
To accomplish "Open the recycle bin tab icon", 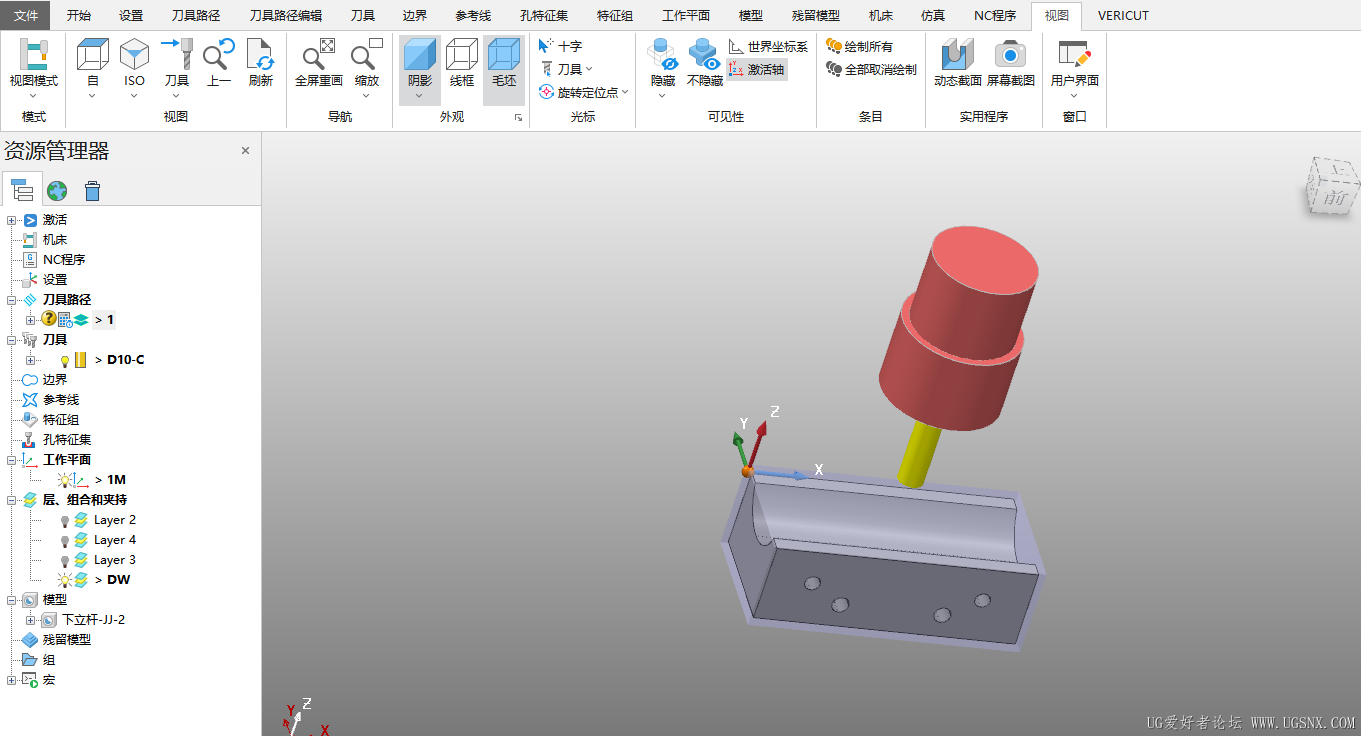I will (x=92, y=190).
